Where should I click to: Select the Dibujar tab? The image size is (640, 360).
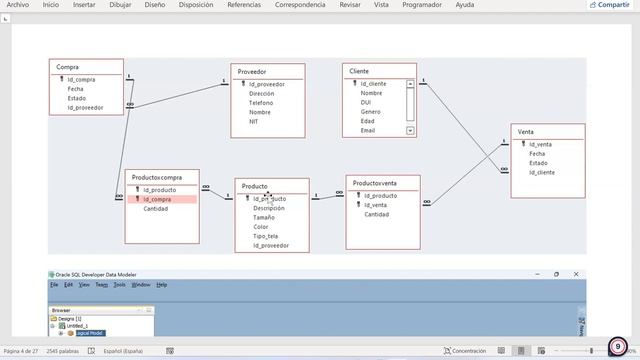(120, 5)
